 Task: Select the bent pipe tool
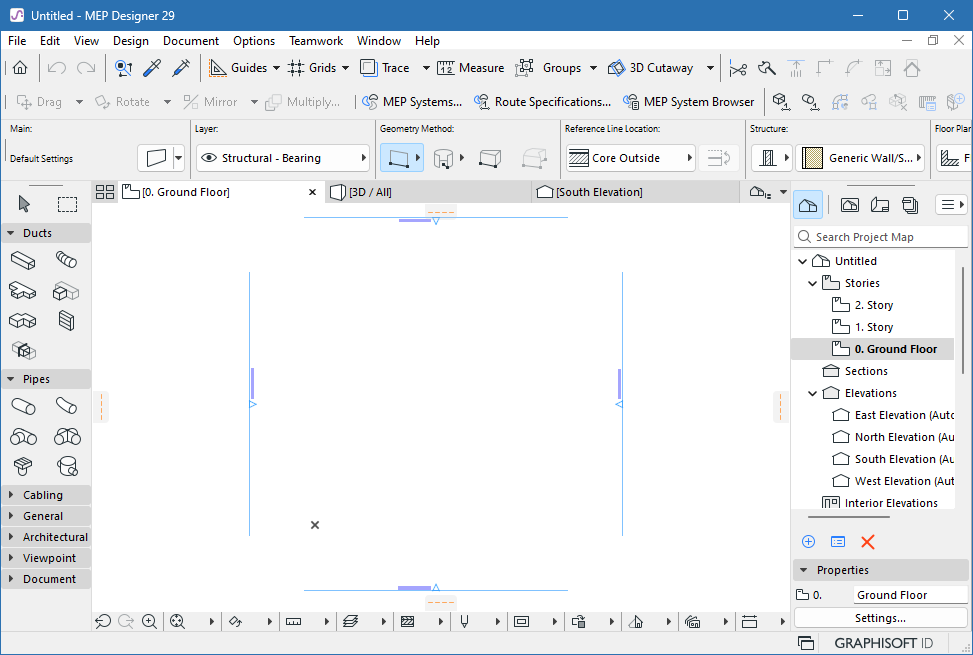[x=65, y=407]
